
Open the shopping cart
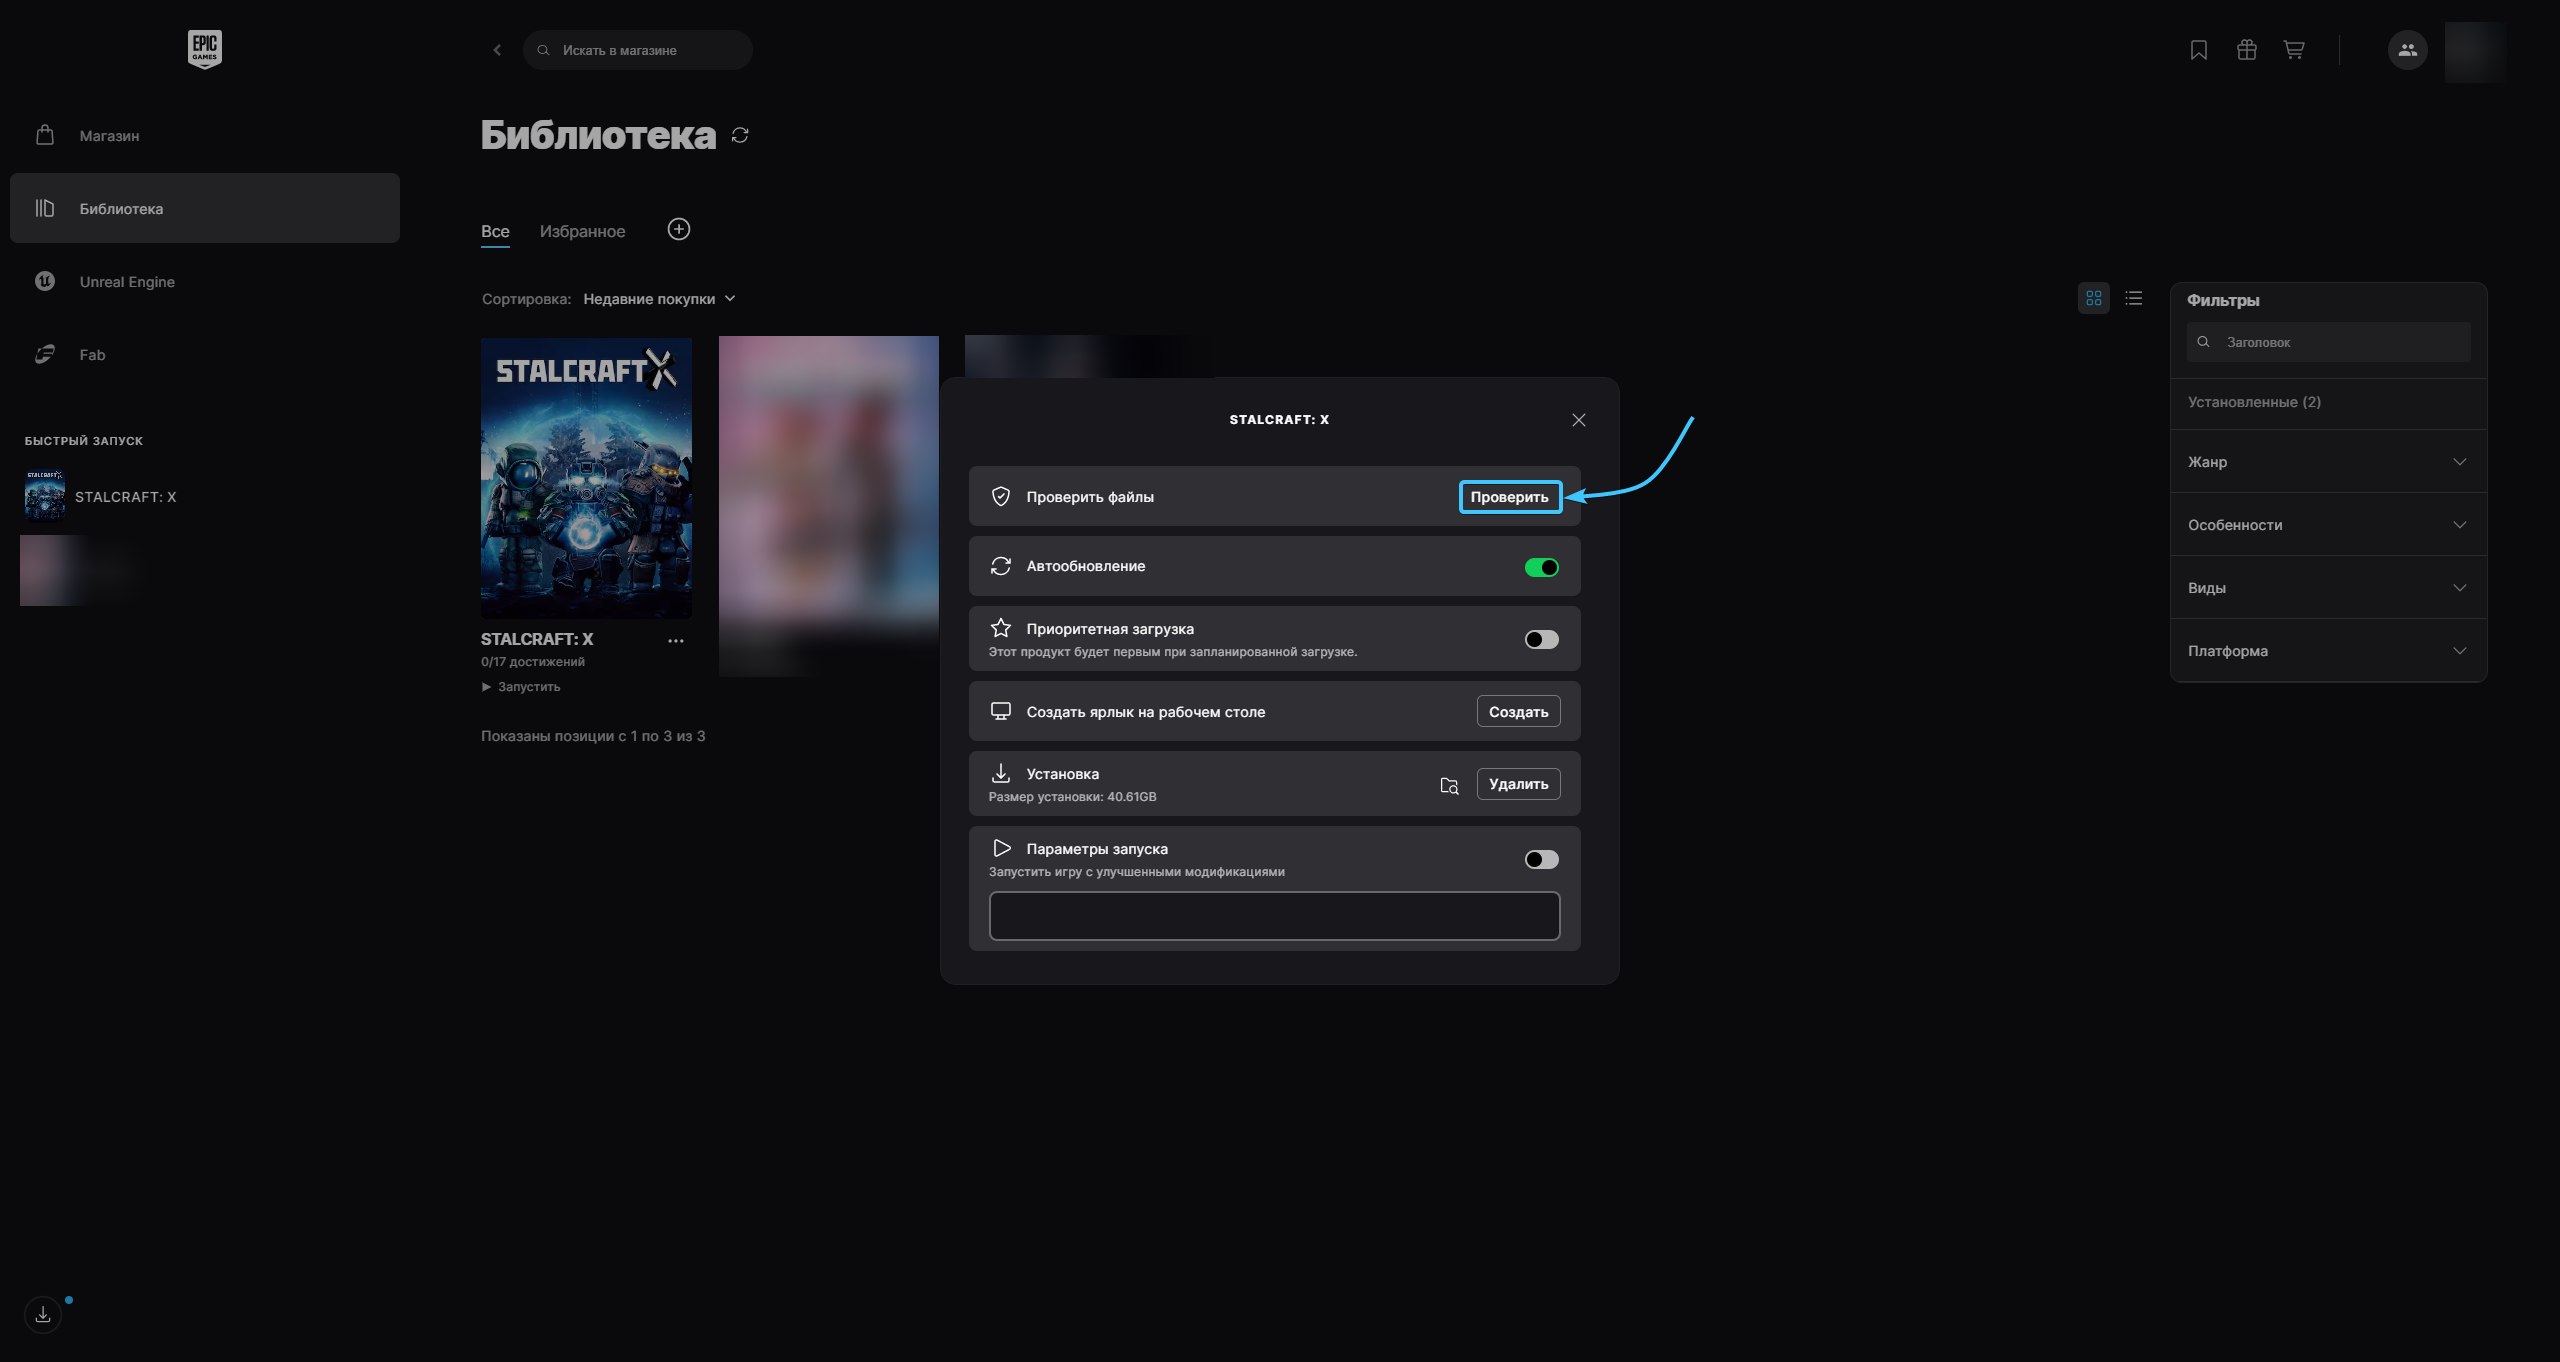pyautogui.click(x=2294, y=50)
